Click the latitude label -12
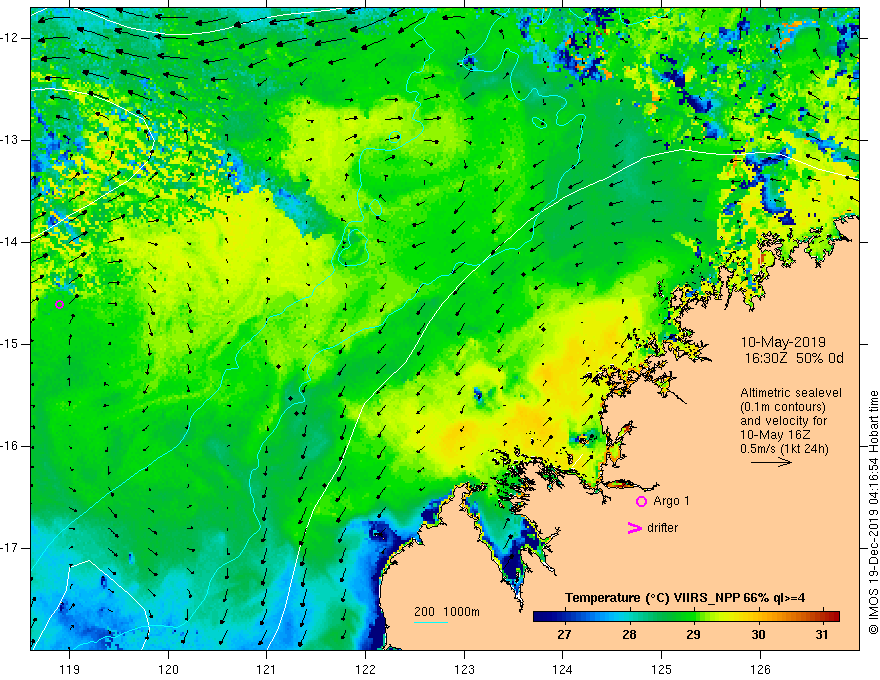Image resolution: width=880 pixels, height=680 pixels. coord(10,38)
